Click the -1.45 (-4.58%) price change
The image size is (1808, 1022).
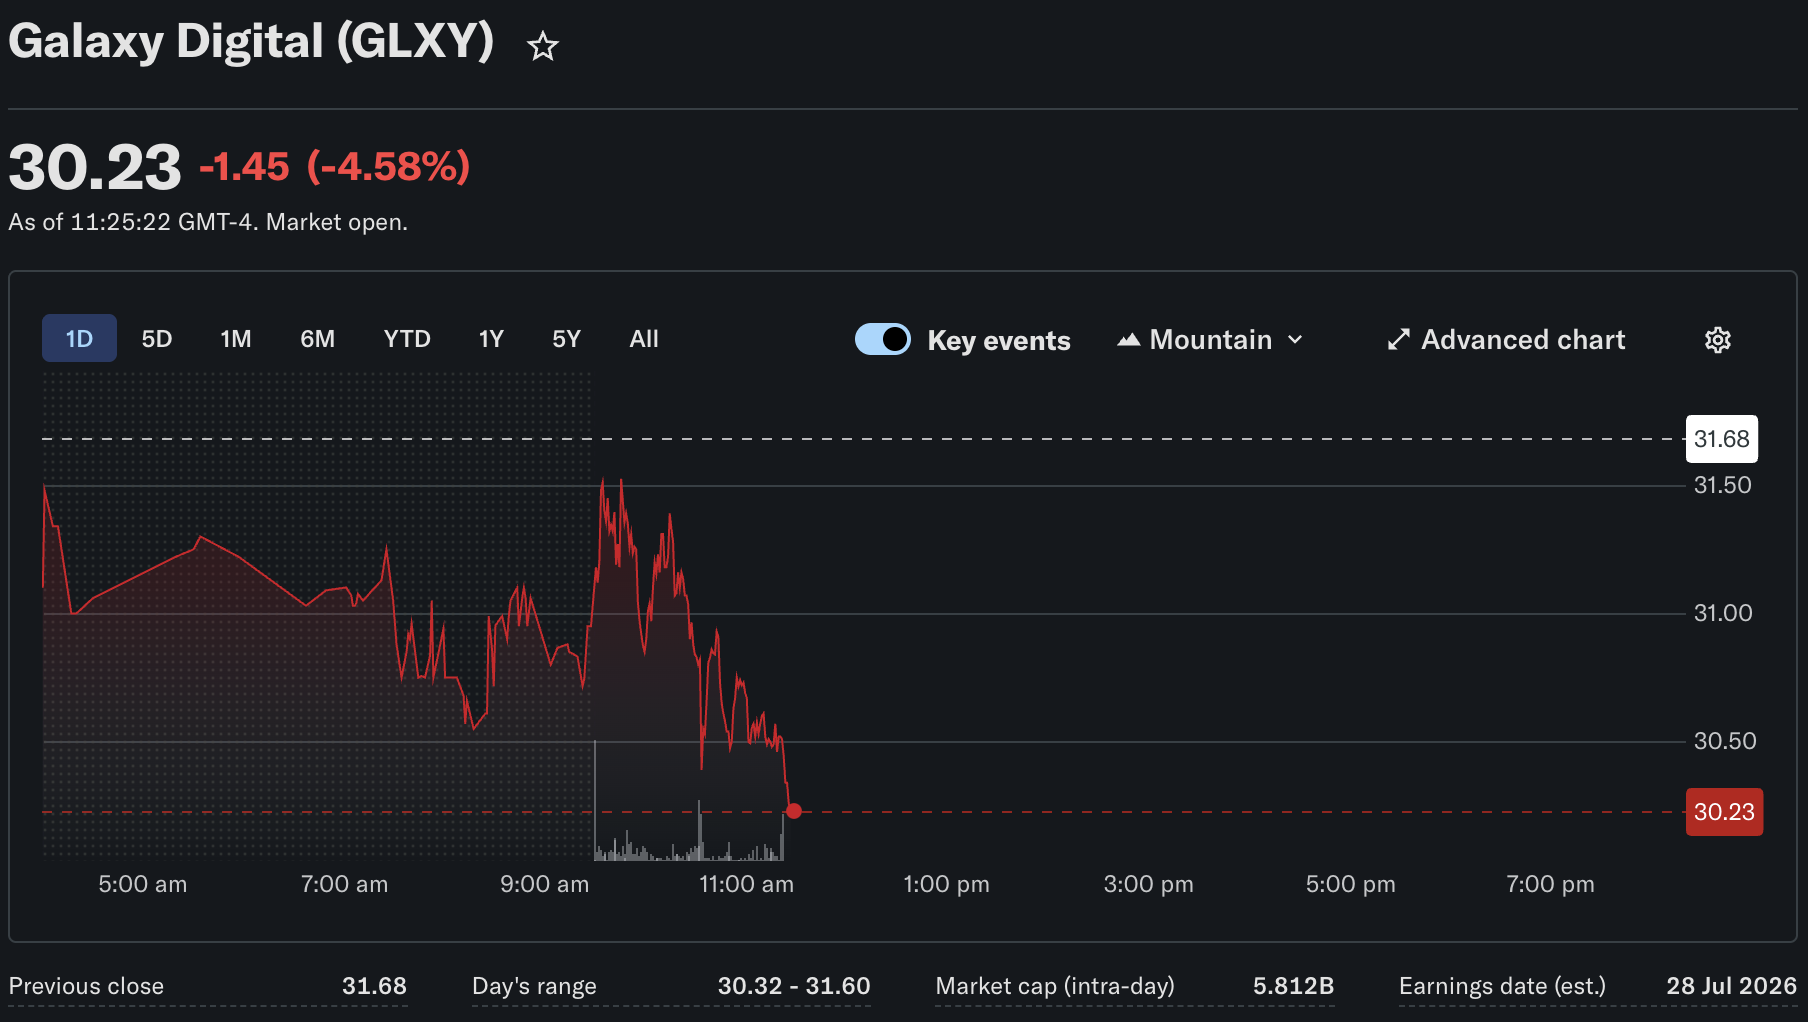coord(335,166)
